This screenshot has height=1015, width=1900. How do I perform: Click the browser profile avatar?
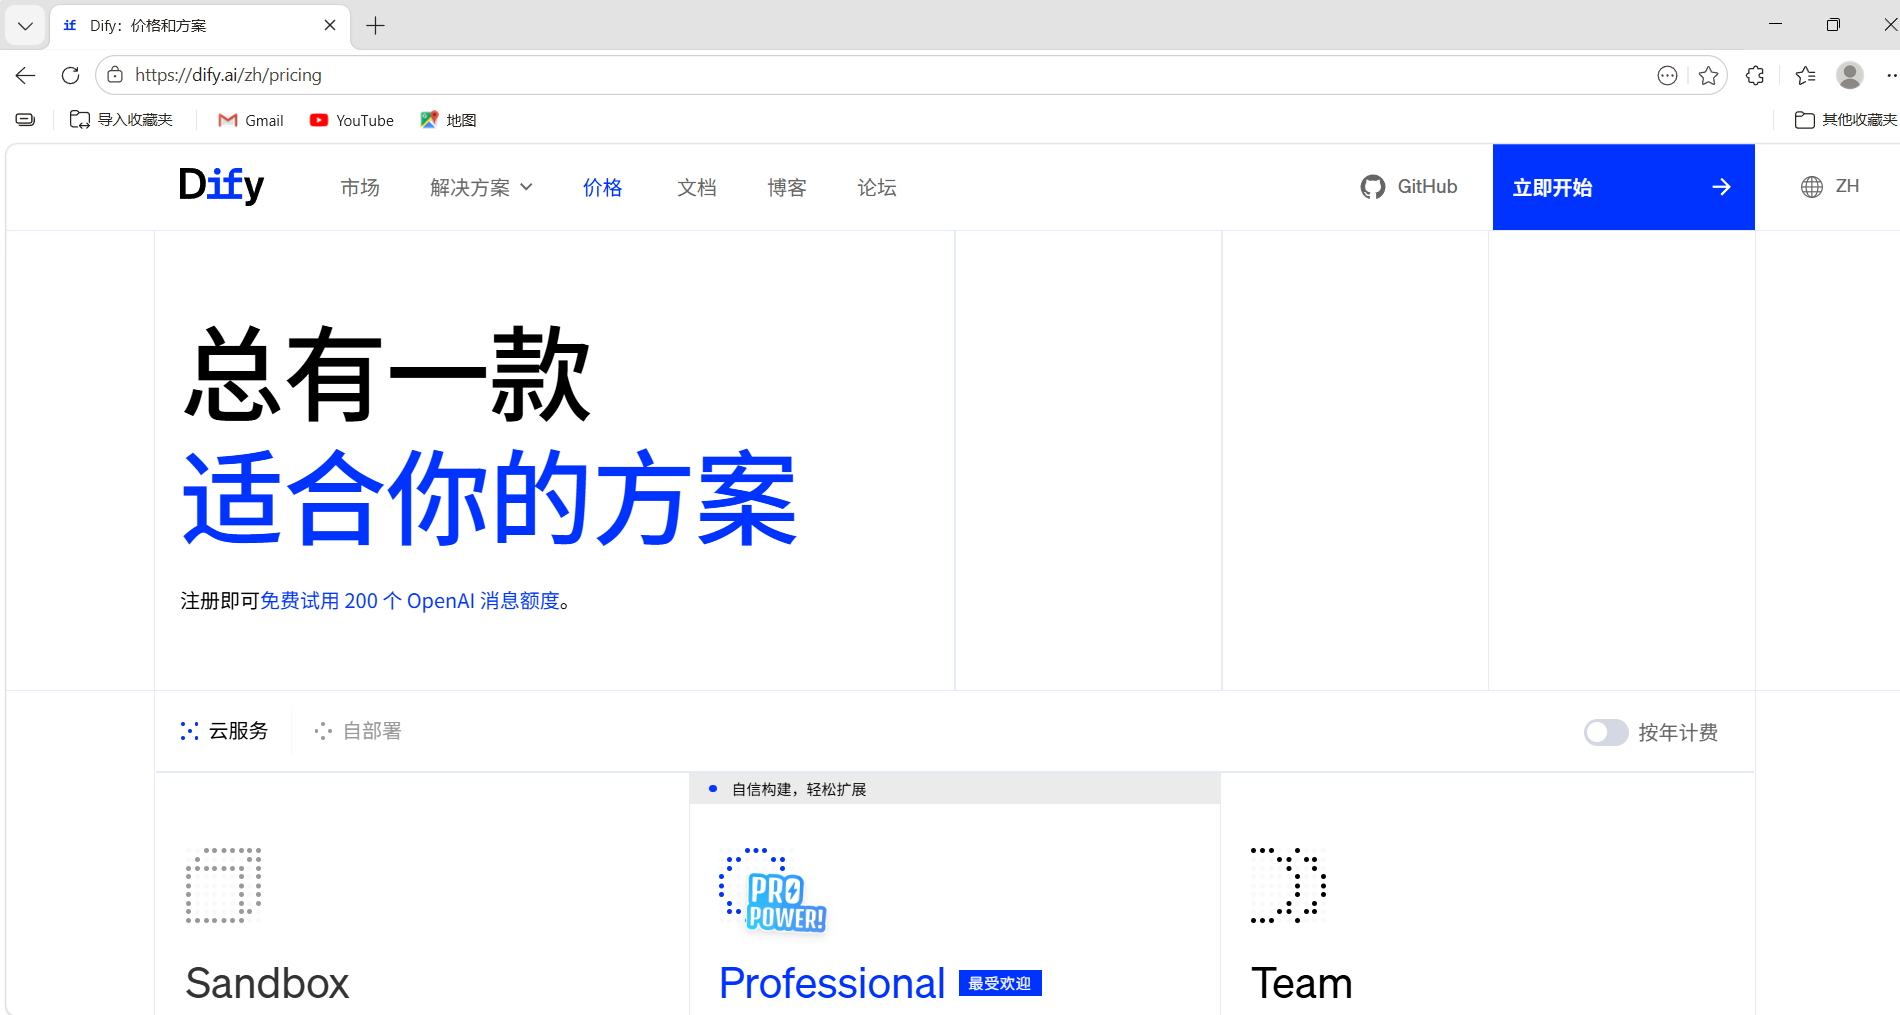click(x=1850, y=75)
